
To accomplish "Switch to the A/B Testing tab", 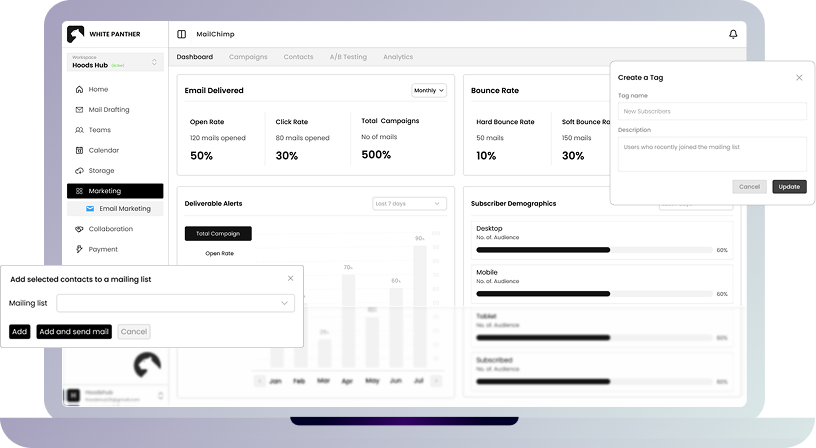I will 348,57.
